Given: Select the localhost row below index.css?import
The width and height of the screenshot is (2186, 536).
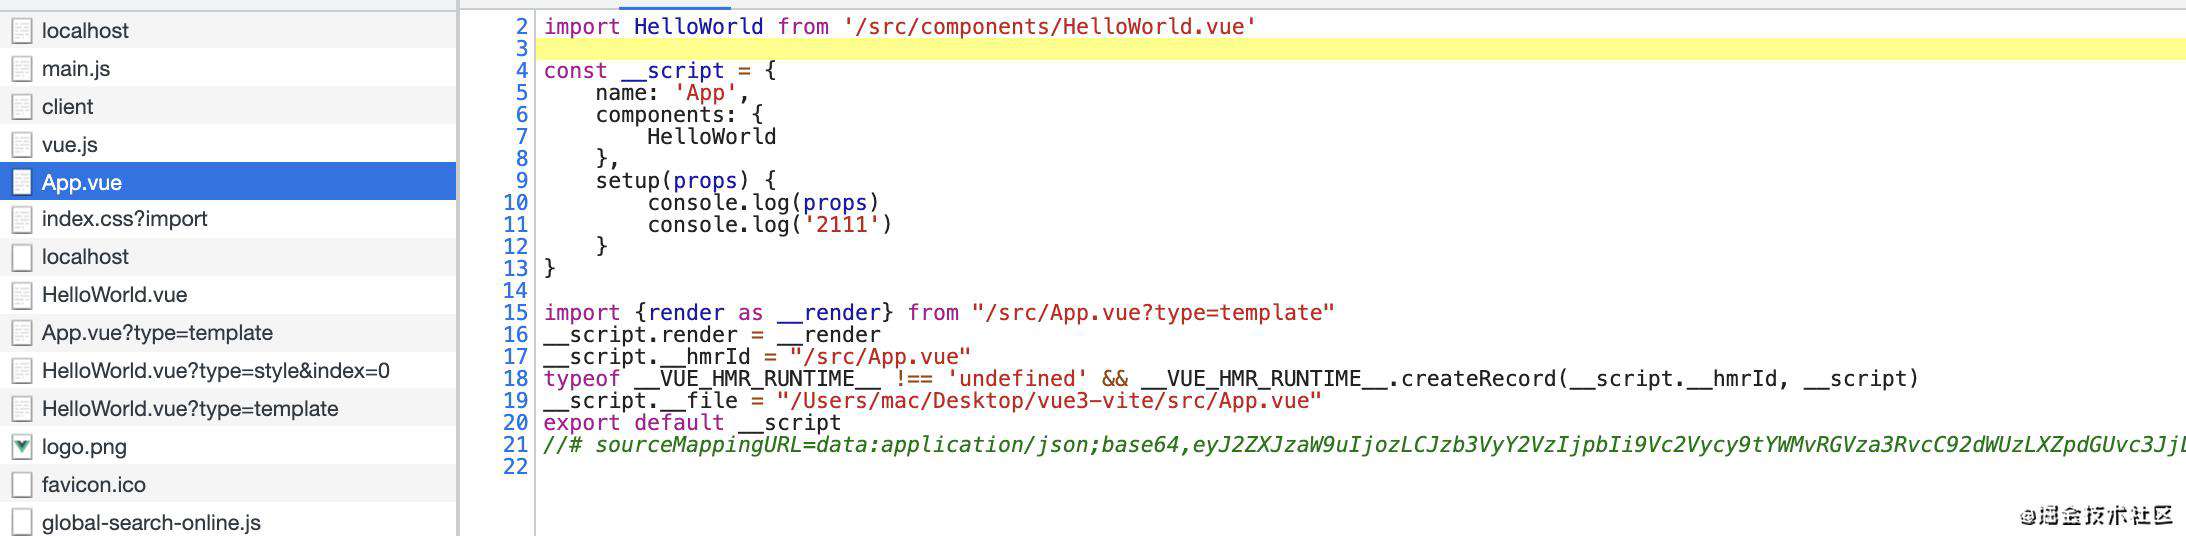Looking at the screenshot, I should [228, 257].
